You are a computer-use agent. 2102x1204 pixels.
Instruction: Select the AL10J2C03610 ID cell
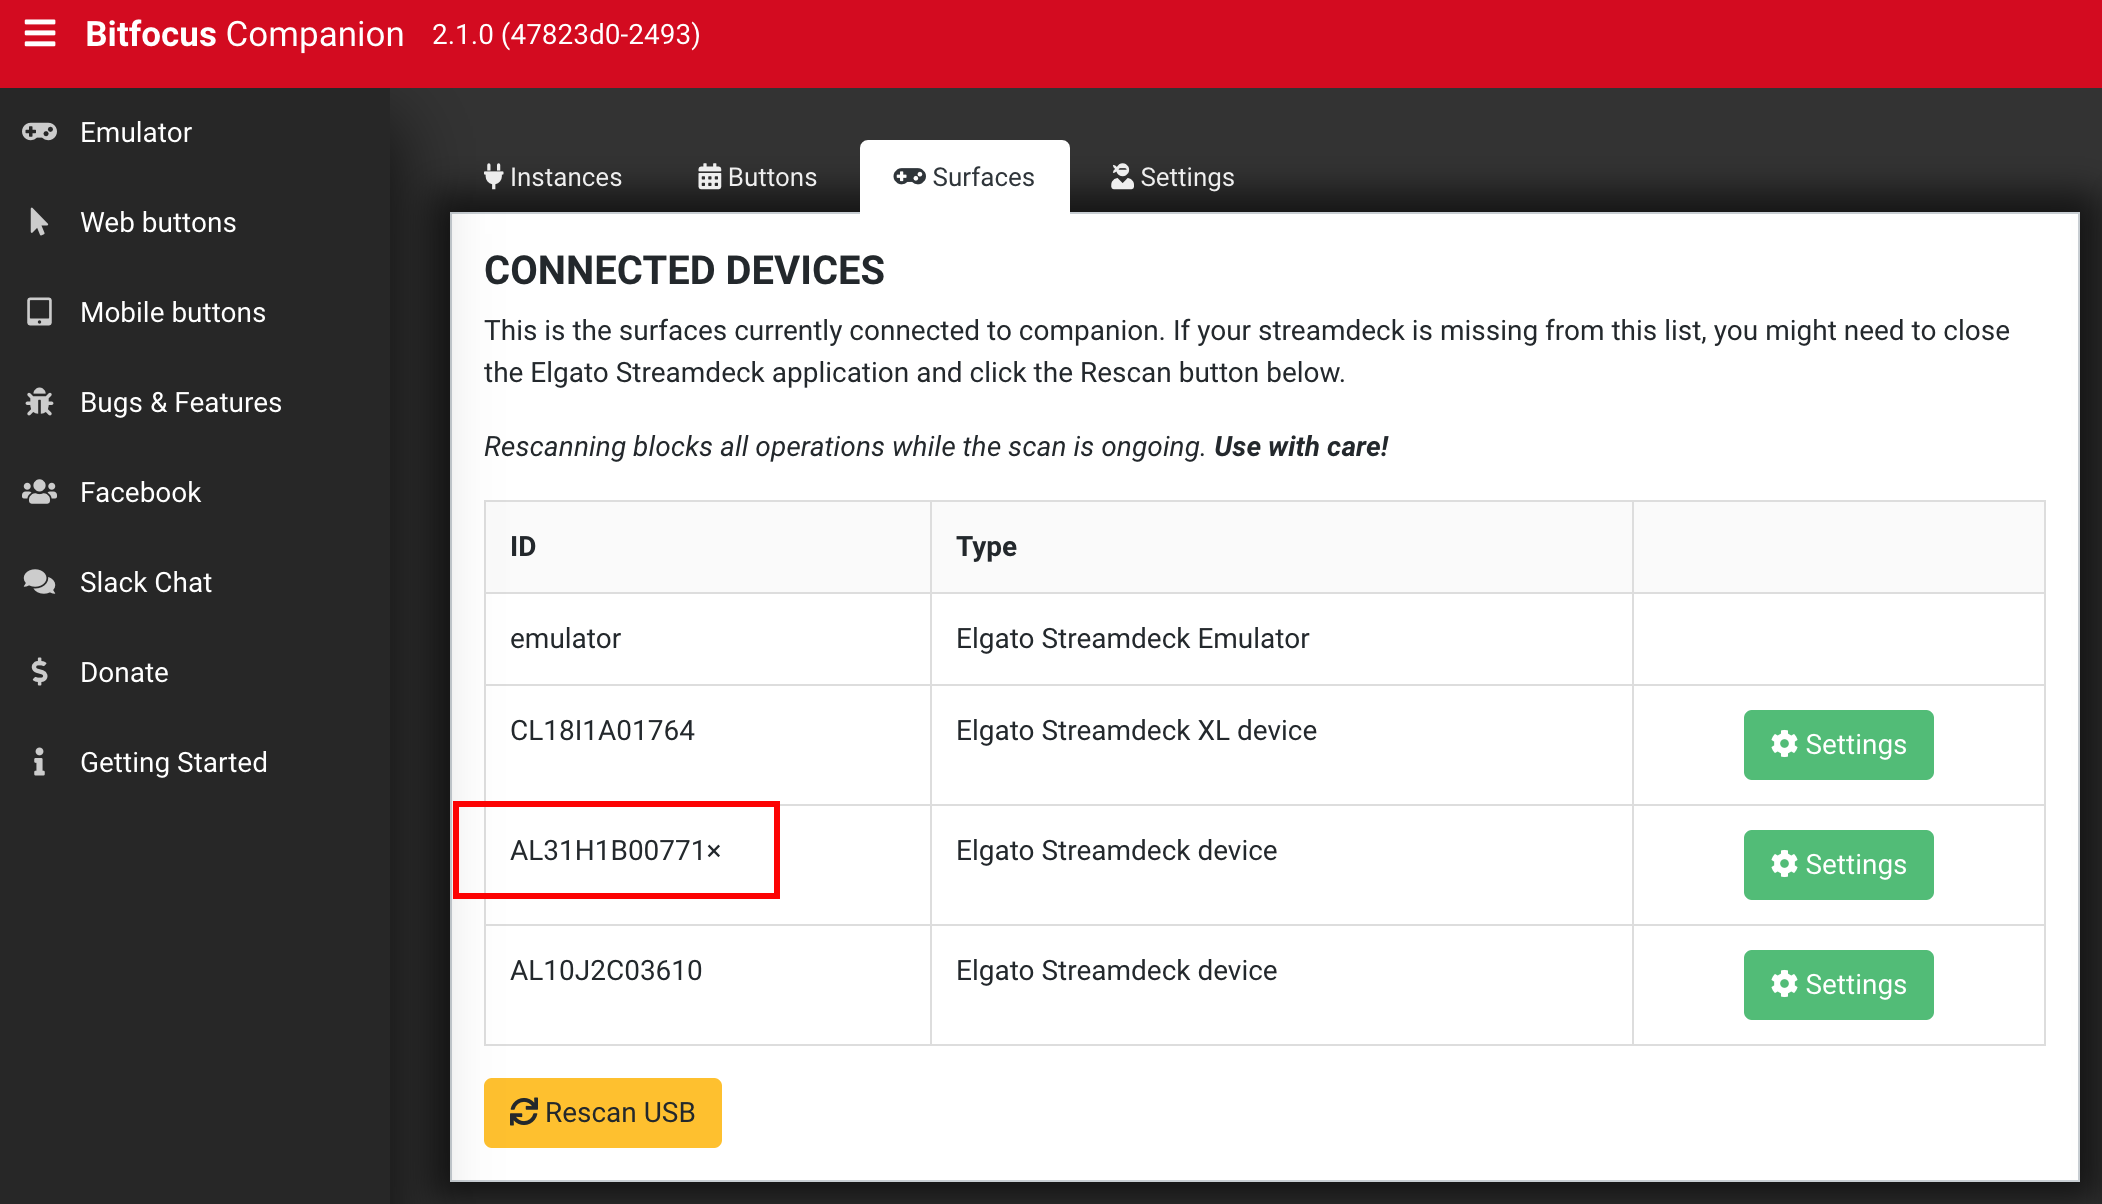[x=708, y=985]
